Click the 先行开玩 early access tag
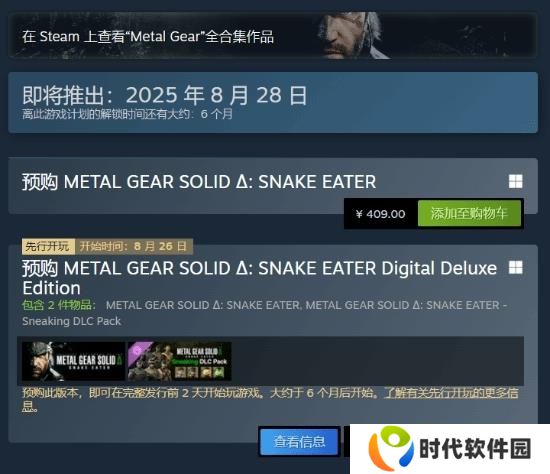Viewport: 550px width, 474px height. [x=48, y=246]
